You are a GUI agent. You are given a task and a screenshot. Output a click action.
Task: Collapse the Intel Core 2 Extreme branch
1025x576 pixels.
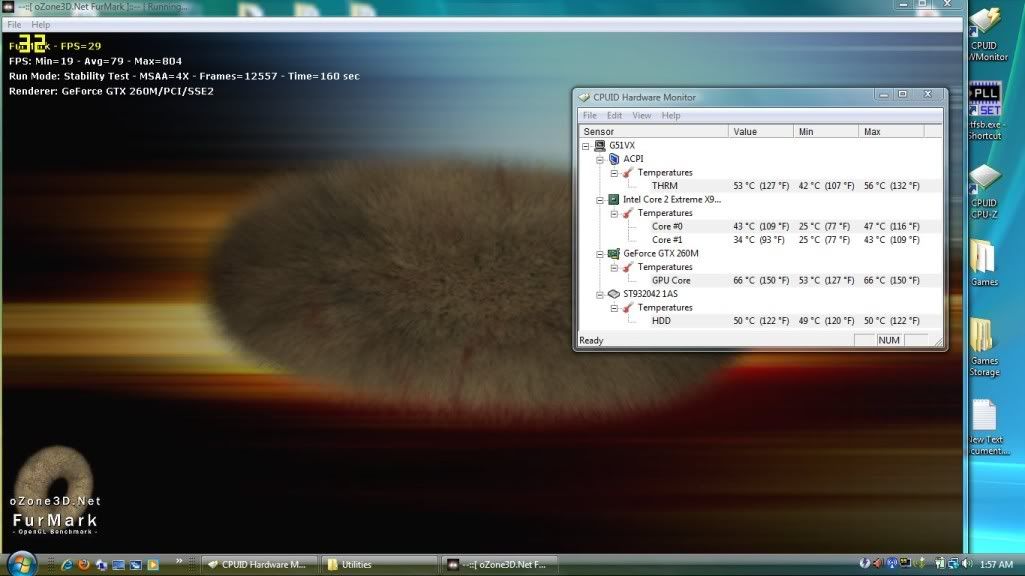(x=599, y=199)
